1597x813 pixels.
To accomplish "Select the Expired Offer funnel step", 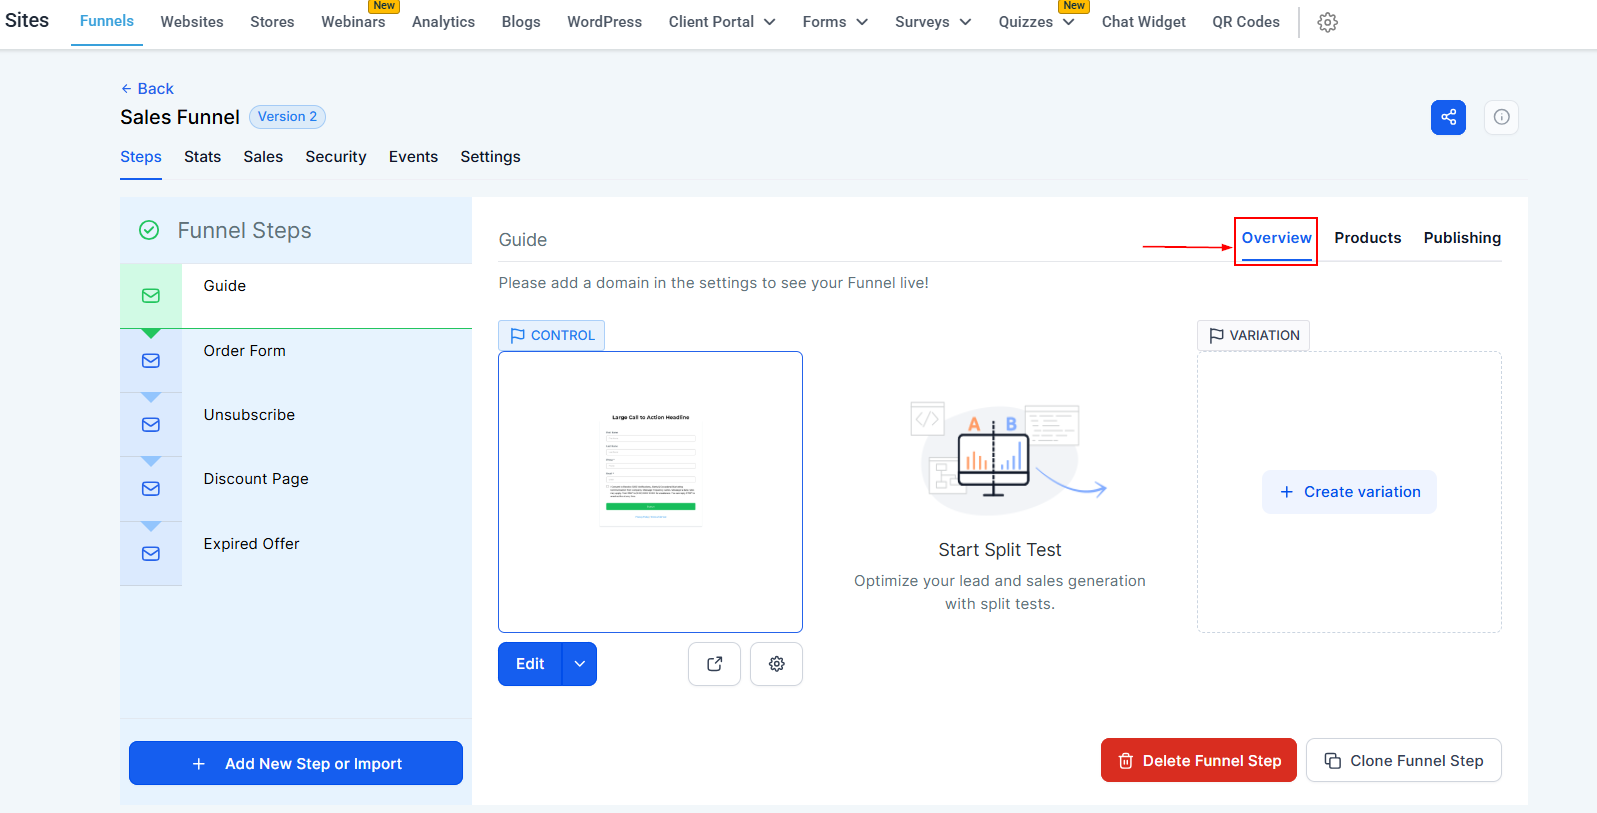I will click(x=296, y=553).
